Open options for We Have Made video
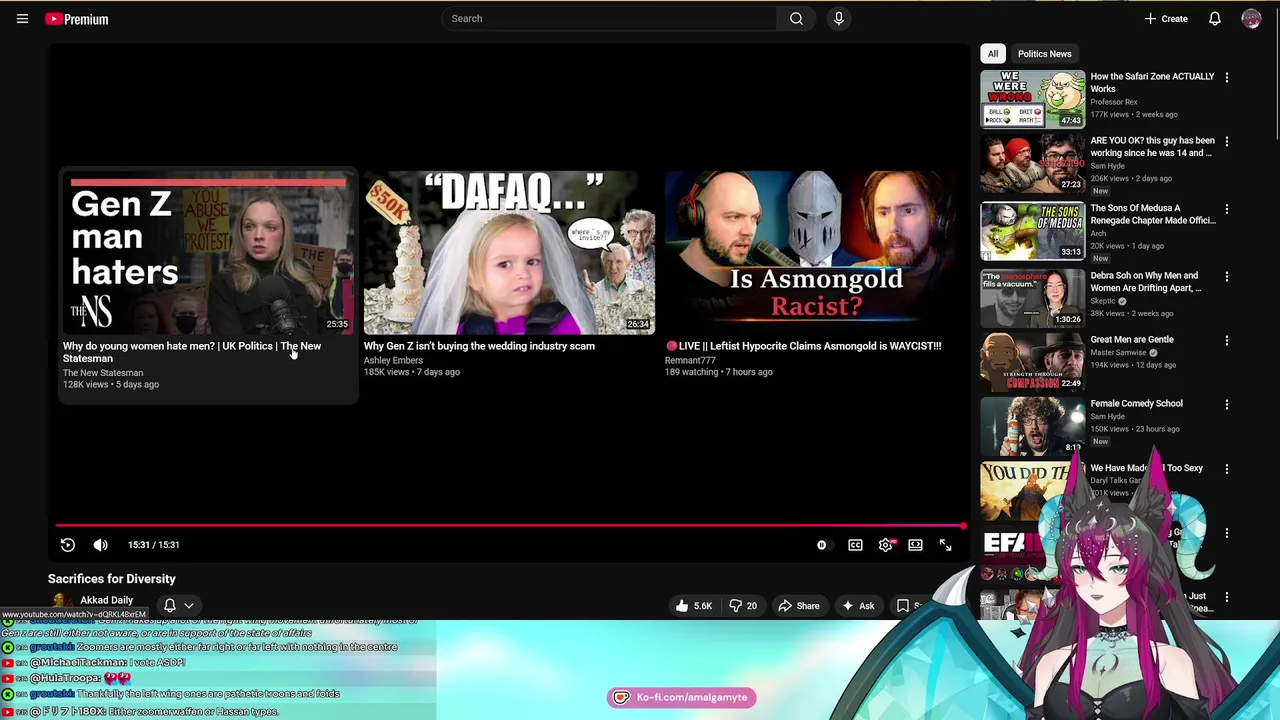The image size is (1280, 720). click(1227, 468)
